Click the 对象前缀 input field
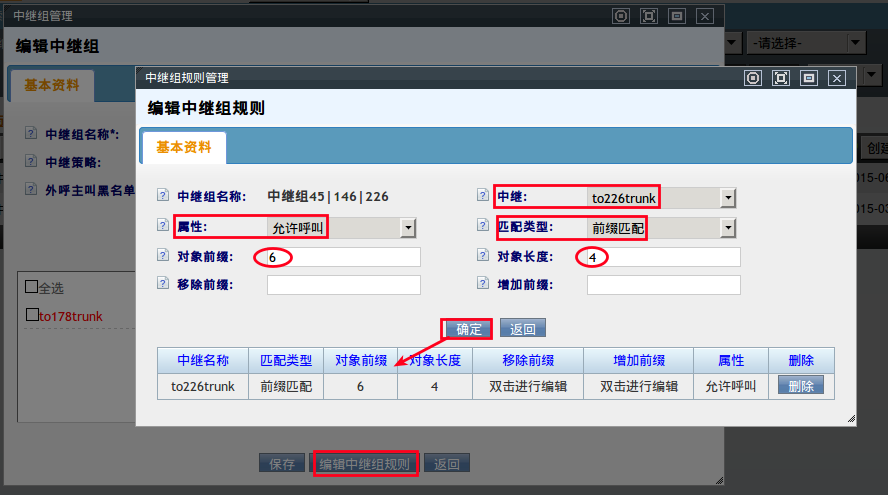The height and width of the screenshot is (495, 888). [x=344, y=258]
